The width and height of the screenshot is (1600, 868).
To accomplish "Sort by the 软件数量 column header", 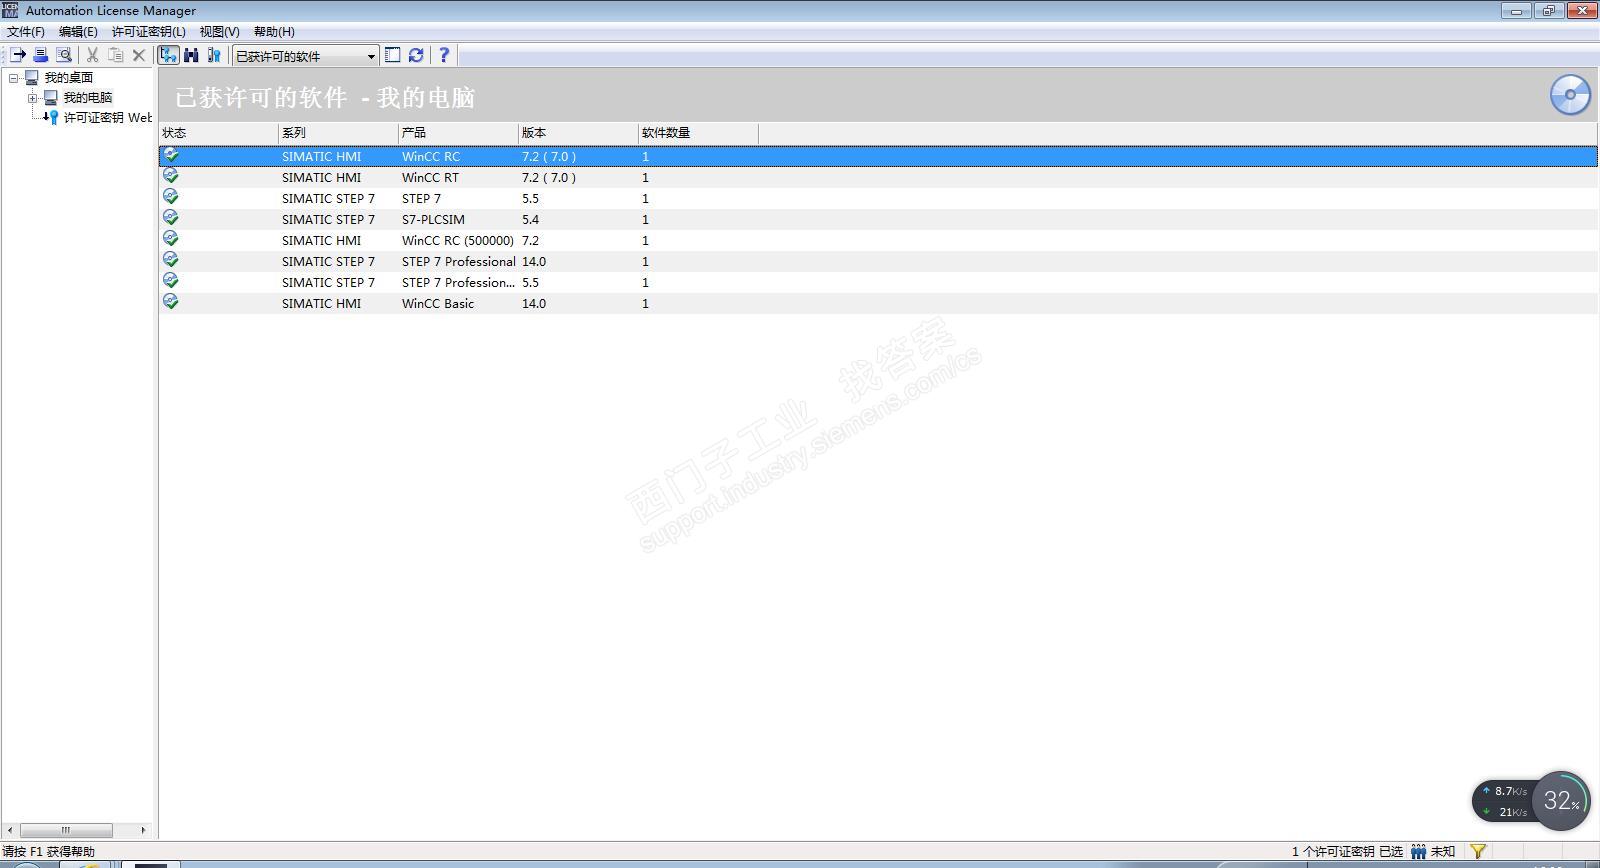I will click(698, 132).
